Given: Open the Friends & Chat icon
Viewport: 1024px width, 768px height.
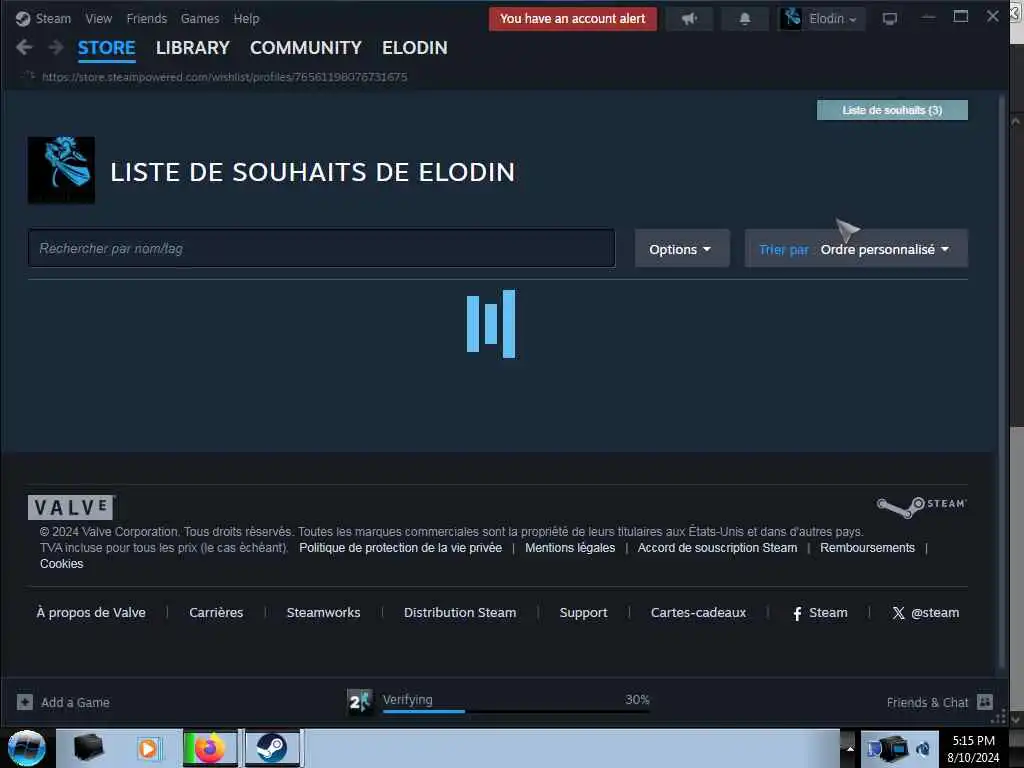Looking at the screenshot, I should pyautogui.click(x=985, y=702).
